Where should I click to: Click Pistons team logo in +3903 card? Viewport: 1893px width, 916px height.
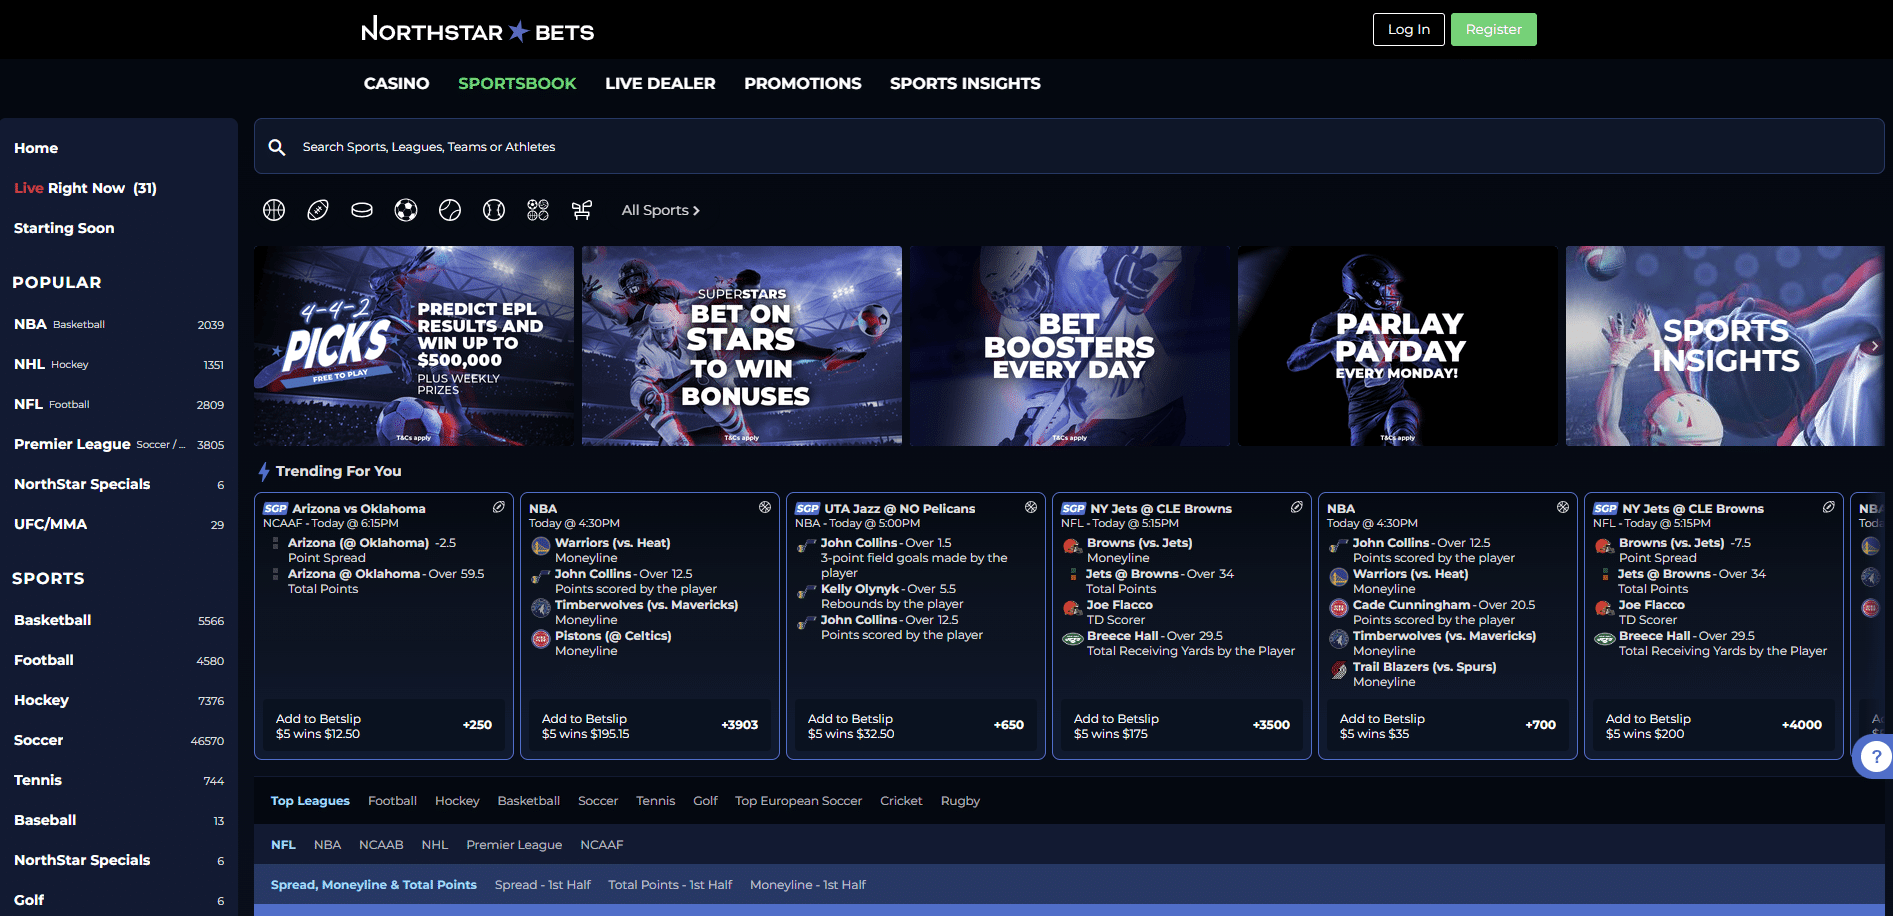tap(541, 639)
